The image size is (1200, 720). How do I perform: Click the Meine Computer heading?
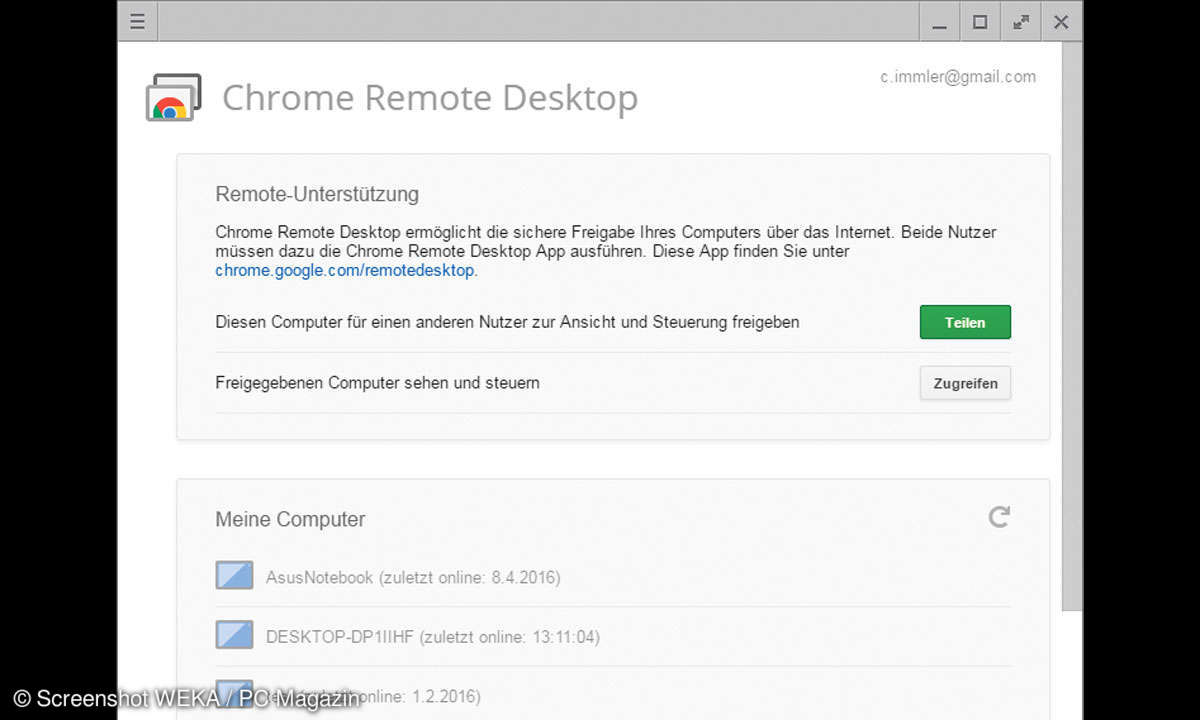(290, 519)
